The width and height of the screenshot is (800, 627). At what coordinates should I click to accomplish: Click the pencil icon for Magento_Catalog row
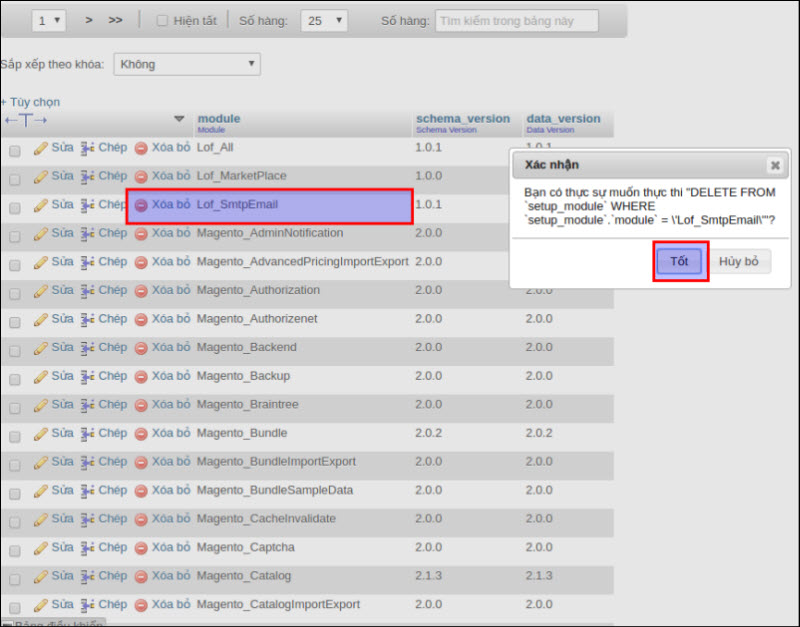(41, 577)
